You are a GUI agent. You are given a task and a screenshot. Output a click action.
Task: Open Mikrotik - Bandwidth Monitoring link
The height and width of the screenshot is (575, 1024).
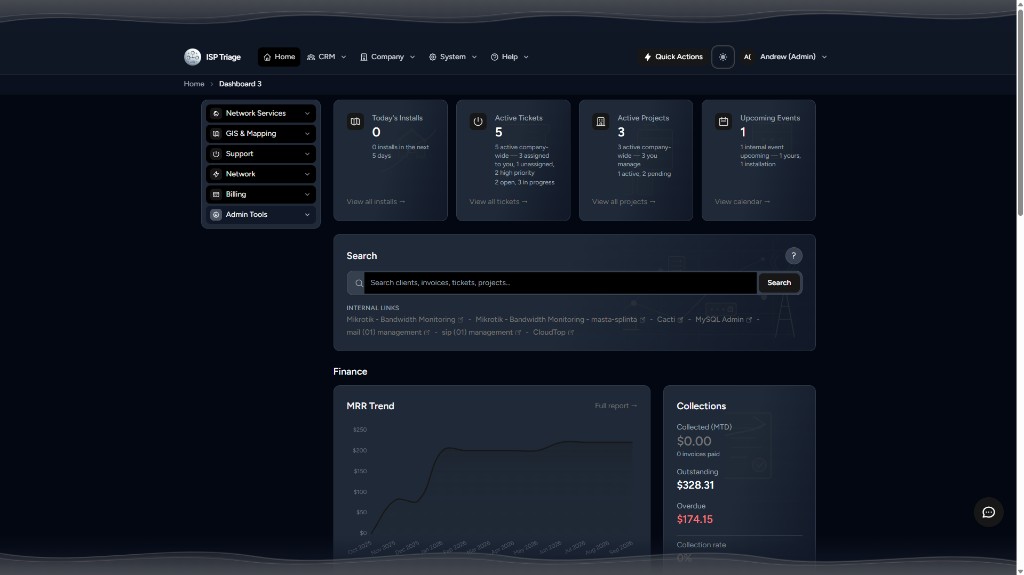(x=405, y=320)
